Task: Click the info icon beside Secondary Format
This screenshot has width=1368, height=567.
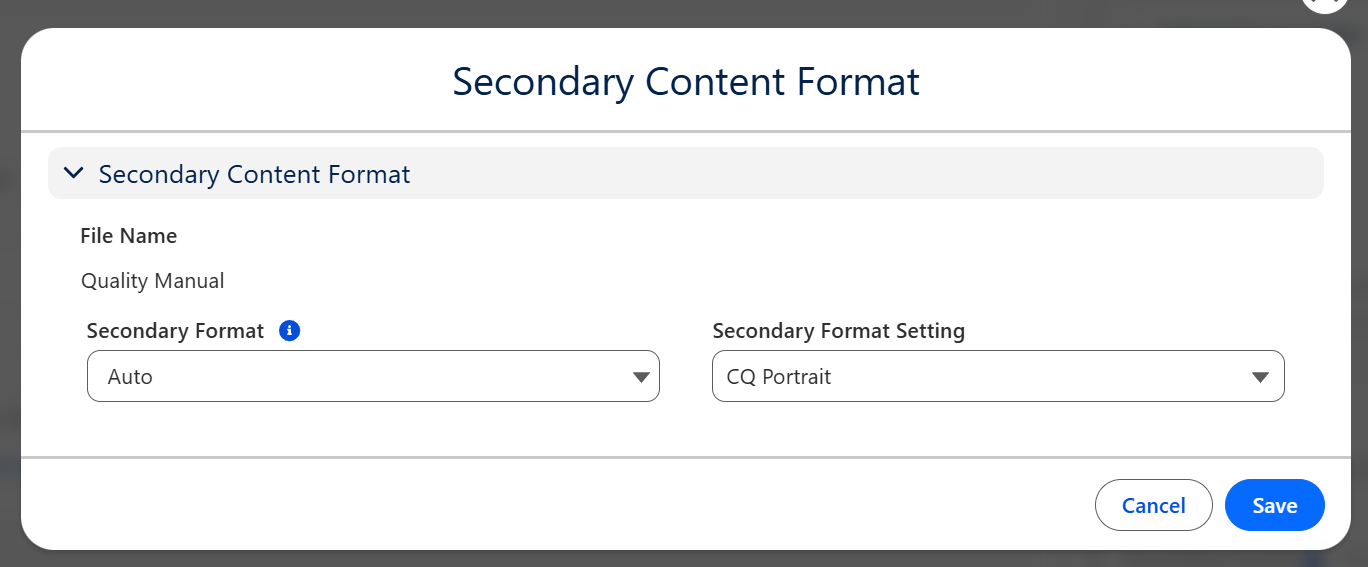Action: click(290, 331)
